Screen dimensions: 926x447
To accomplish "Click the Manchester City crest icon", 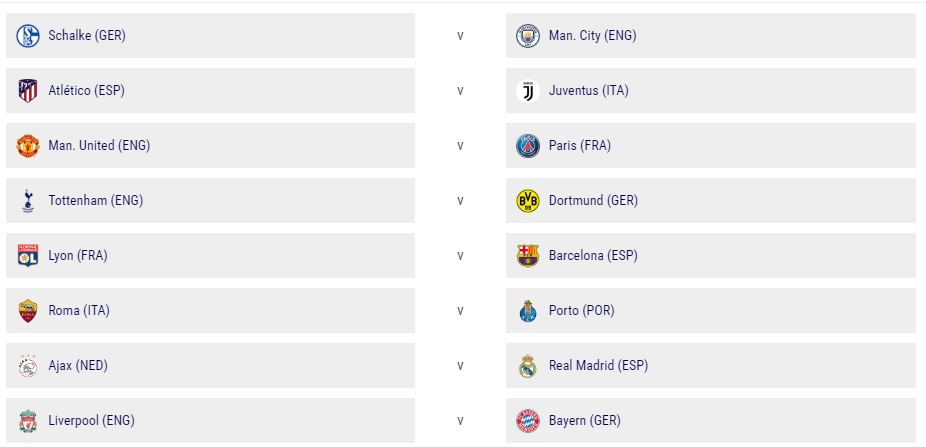I will 527,36.
